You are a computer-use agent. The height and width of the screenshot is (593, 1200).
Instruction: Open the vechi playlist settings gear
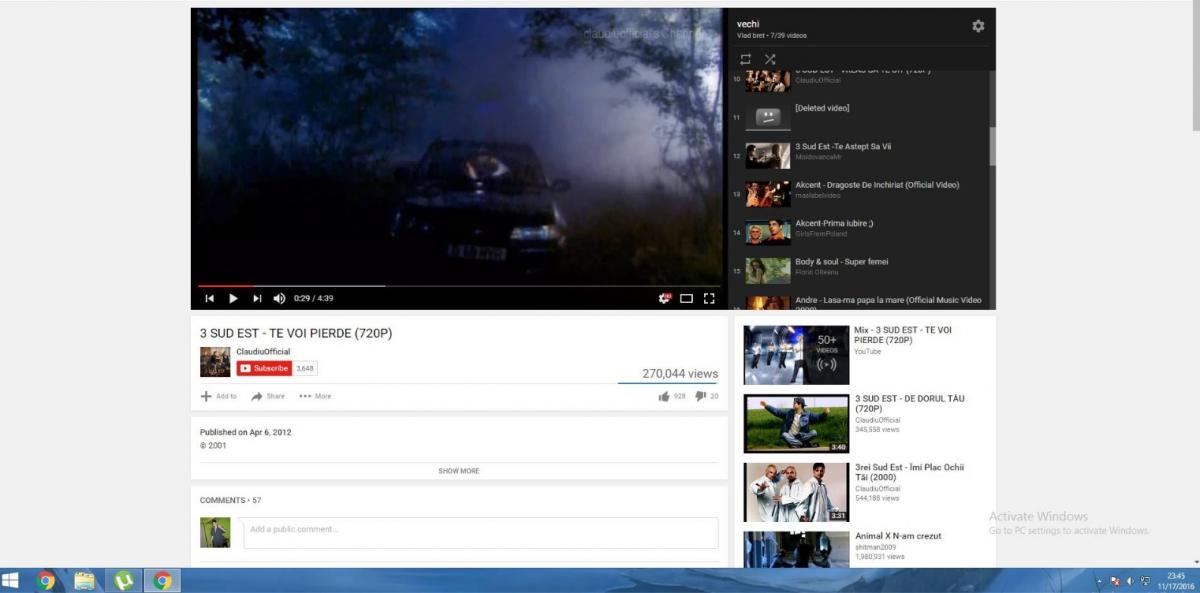pos(978,26)
